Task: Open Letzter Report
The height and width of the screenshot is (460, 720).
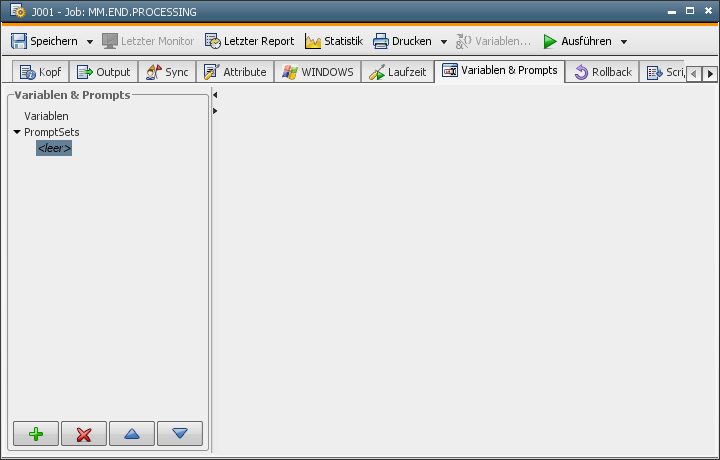Action: pyautogui.click(x=249, y=41)
